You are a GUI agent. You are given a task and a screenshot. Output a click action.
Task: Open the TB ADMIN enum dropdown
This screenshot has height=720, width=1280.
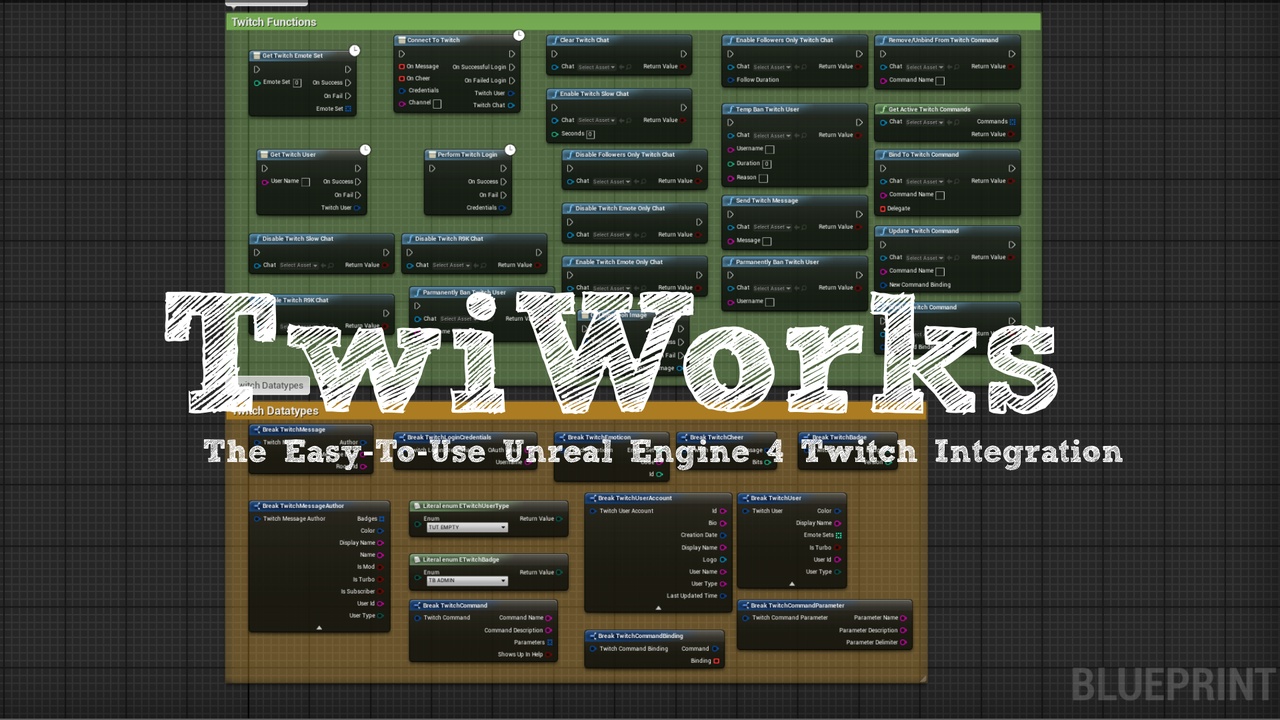[x=467, y=580]
